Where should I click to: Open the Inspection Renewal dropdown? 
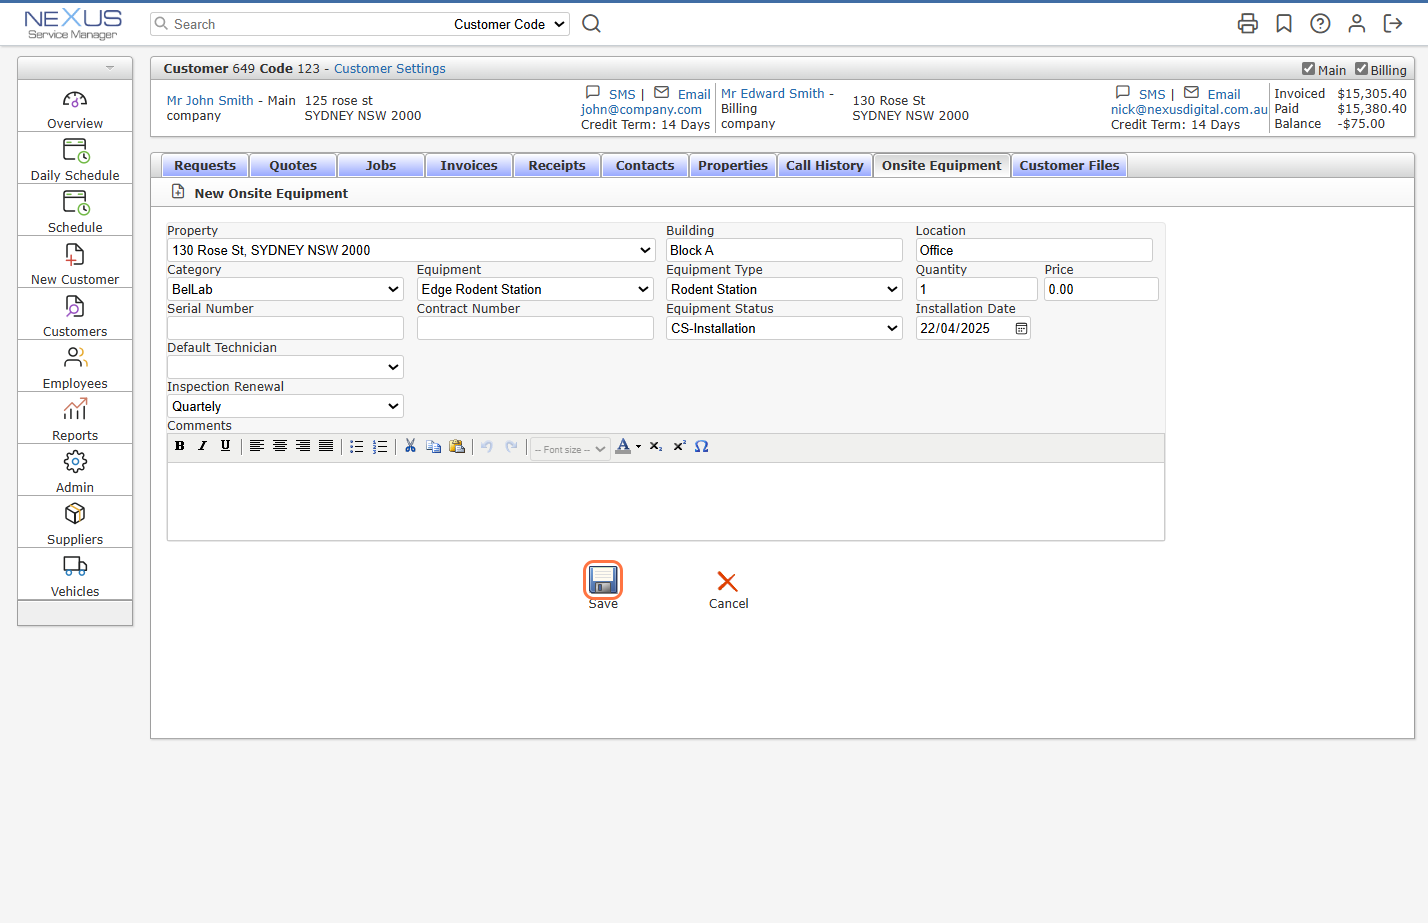(x=285, y=406)
